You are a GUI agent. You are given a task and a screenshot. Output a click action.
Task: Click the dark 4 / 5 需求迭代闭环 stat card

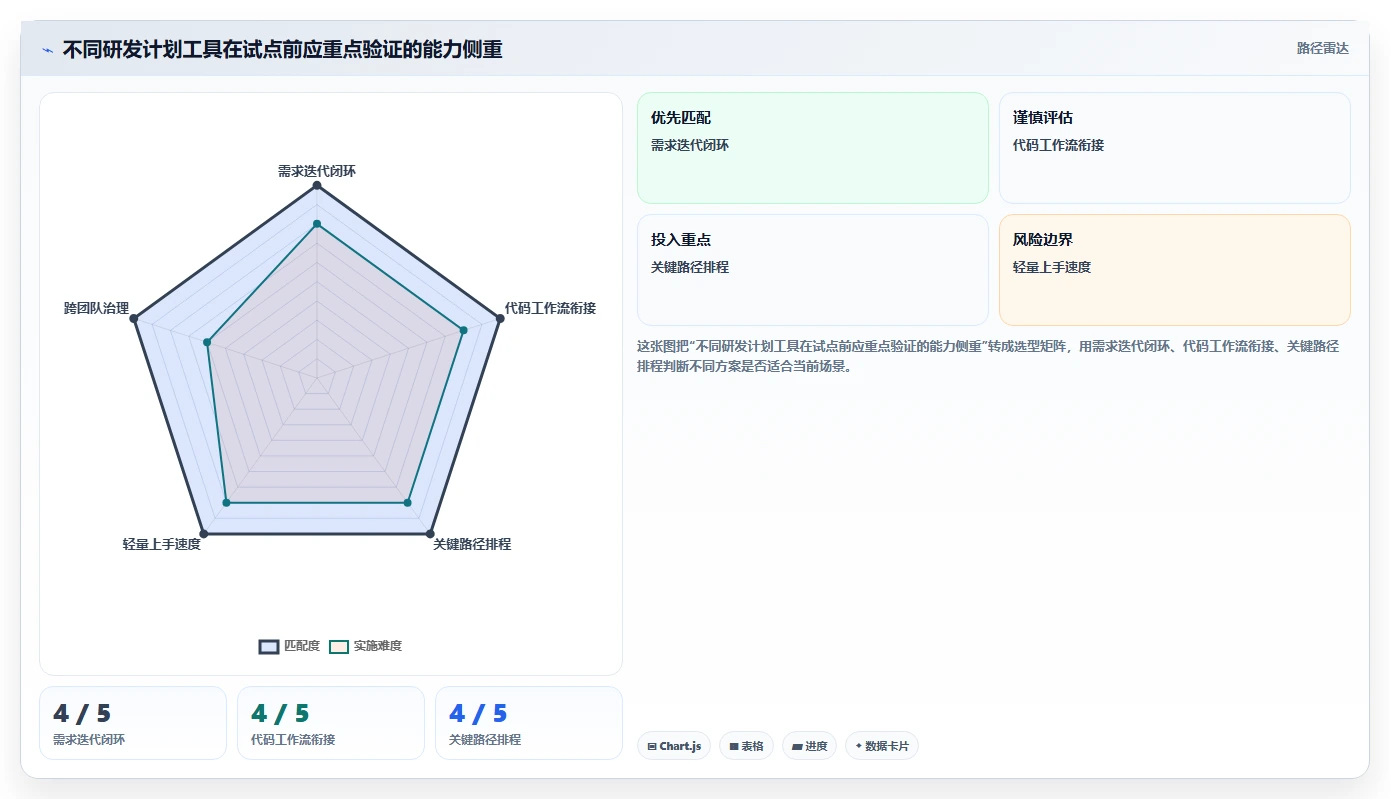click(x=133, y=723)
